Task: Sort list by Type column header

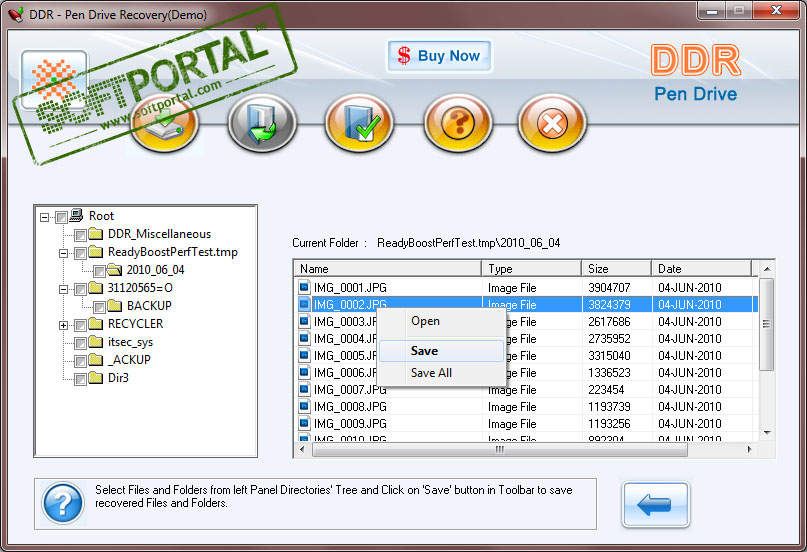Action: coord(531,269)
